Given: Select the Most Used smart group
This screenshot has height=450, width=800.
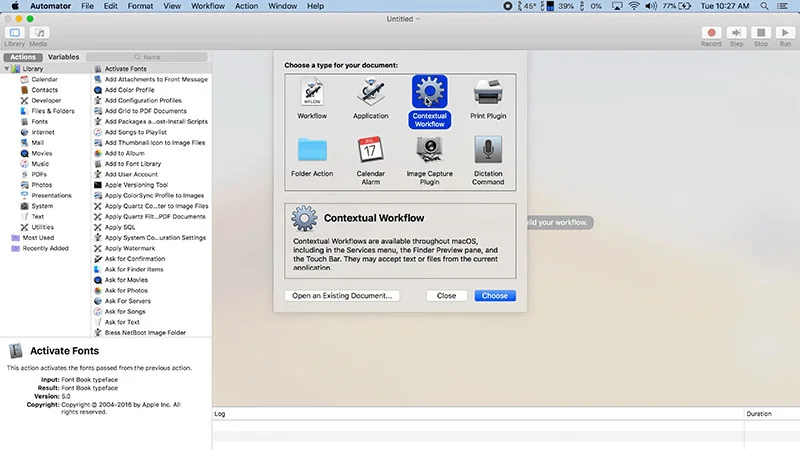Looking at the screenshot, I should 38,238.
